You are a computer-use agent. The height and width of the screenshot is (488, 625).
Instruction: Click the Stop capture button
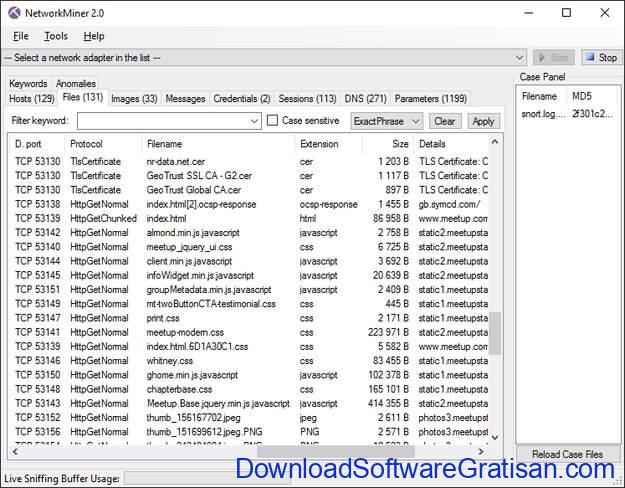coord(602,58)
